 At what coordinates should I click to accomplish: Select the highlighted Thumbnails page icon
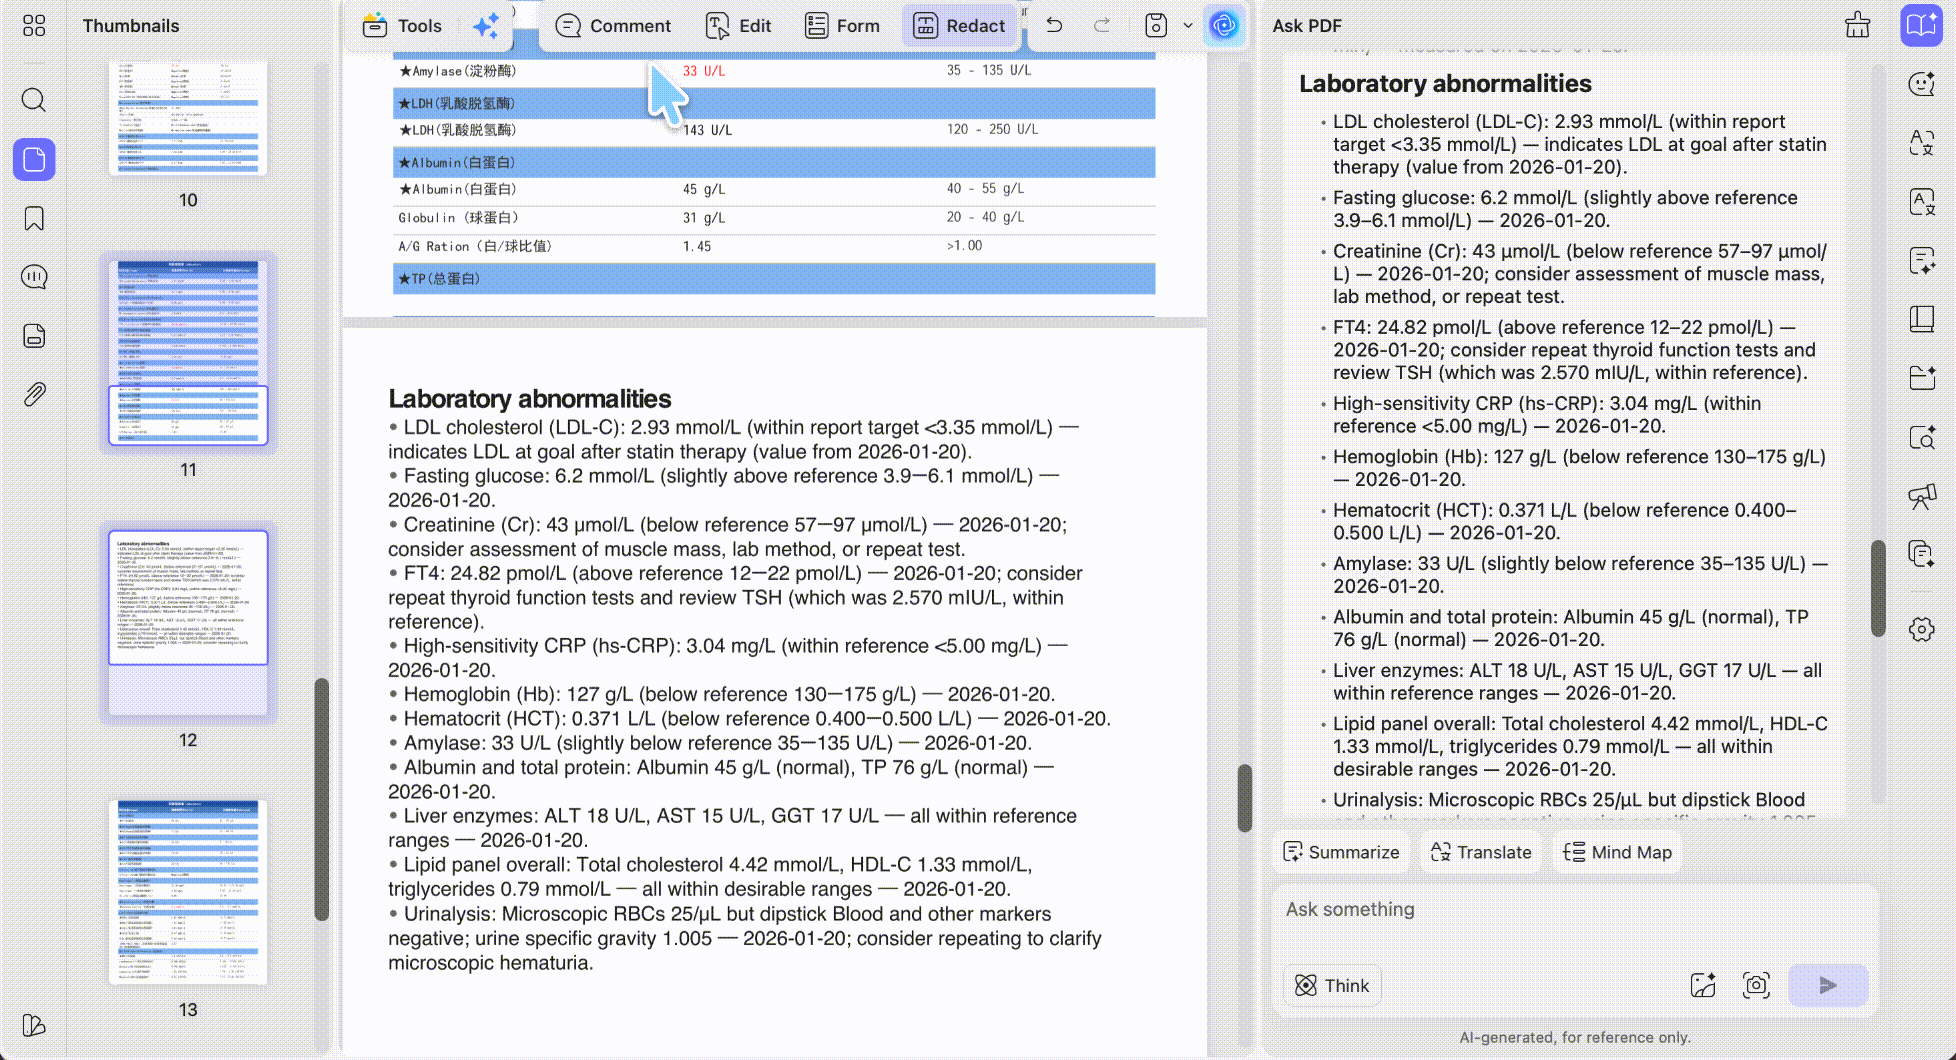point(34,160)
